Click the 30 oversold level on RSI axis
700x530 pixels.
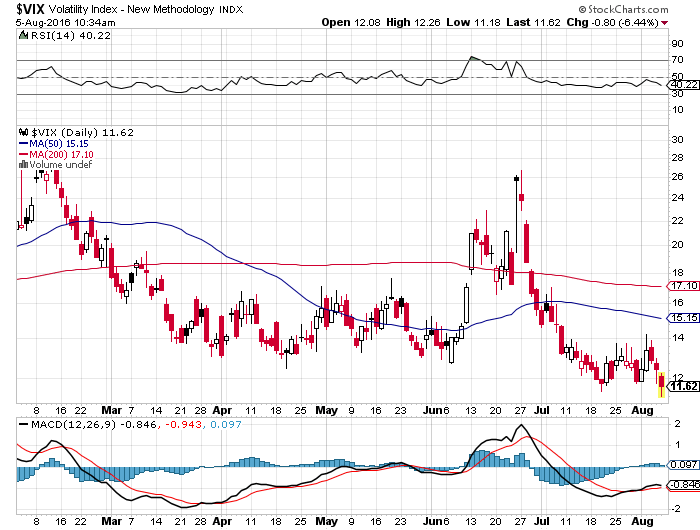[677, 93]
